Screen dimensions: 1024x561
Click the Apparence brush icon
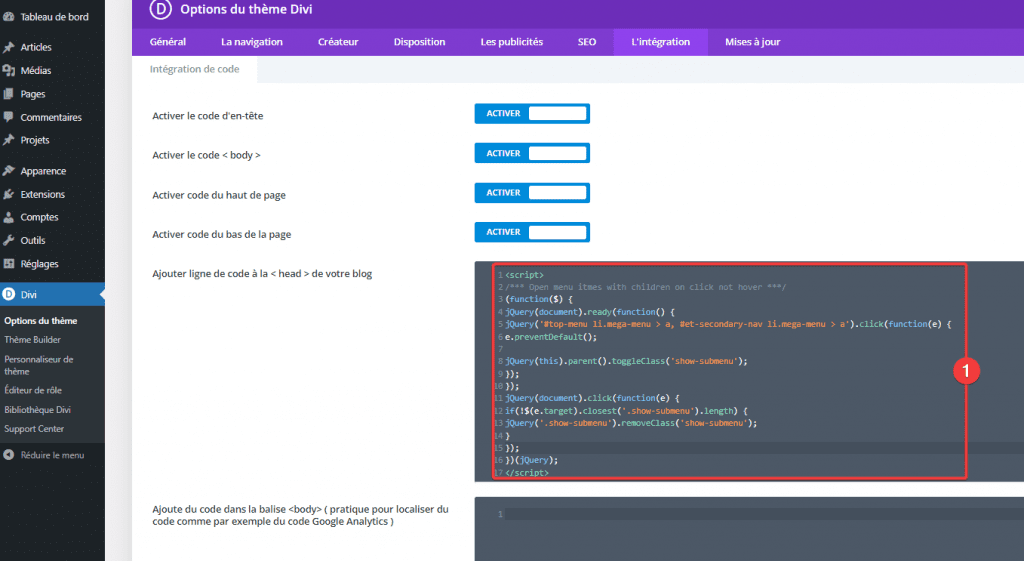tap(8, 171)
